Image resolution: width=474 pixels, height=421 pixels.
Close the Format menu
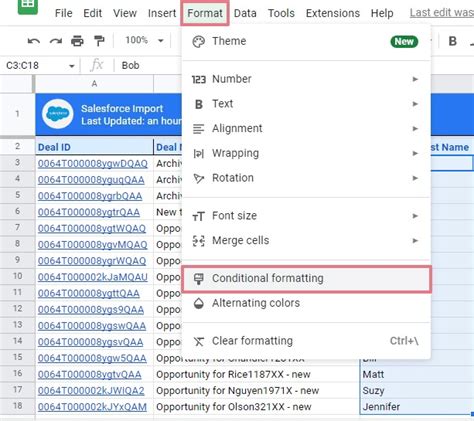pos(205,13)
